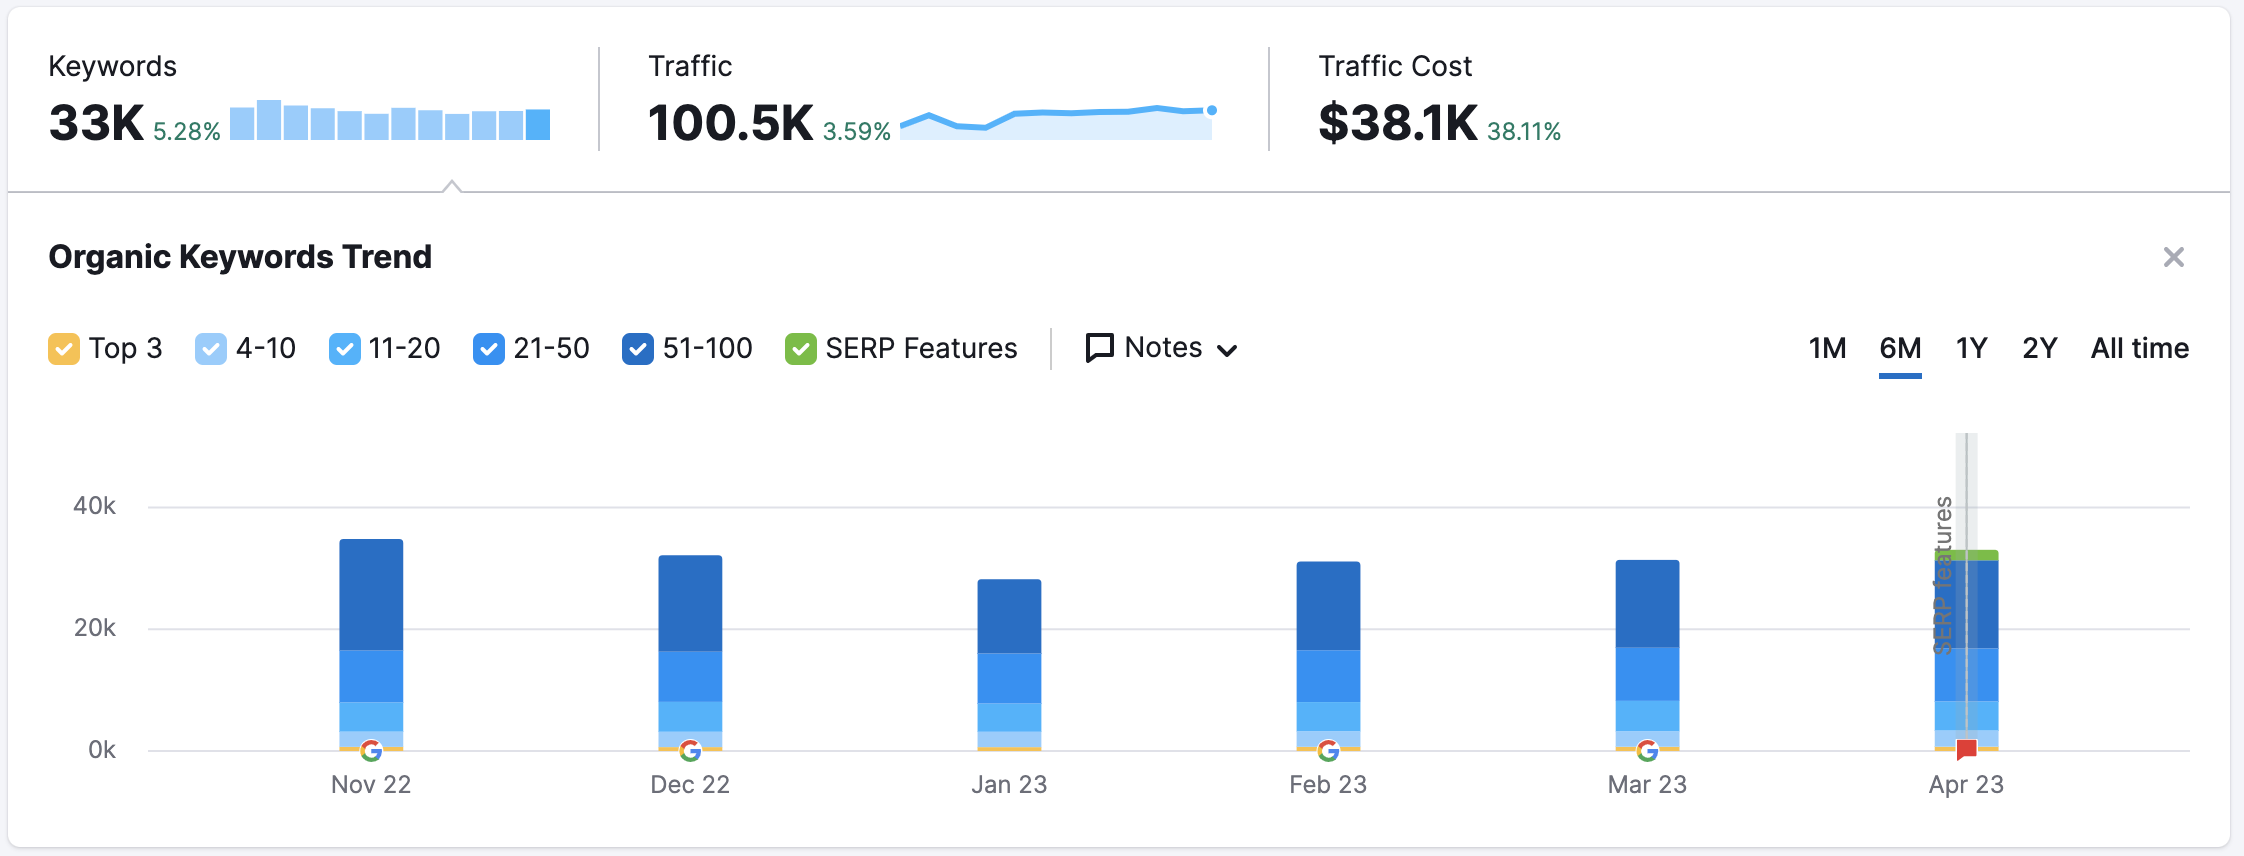Click the Google update icon under Mar 23

tap(1647, 750)
